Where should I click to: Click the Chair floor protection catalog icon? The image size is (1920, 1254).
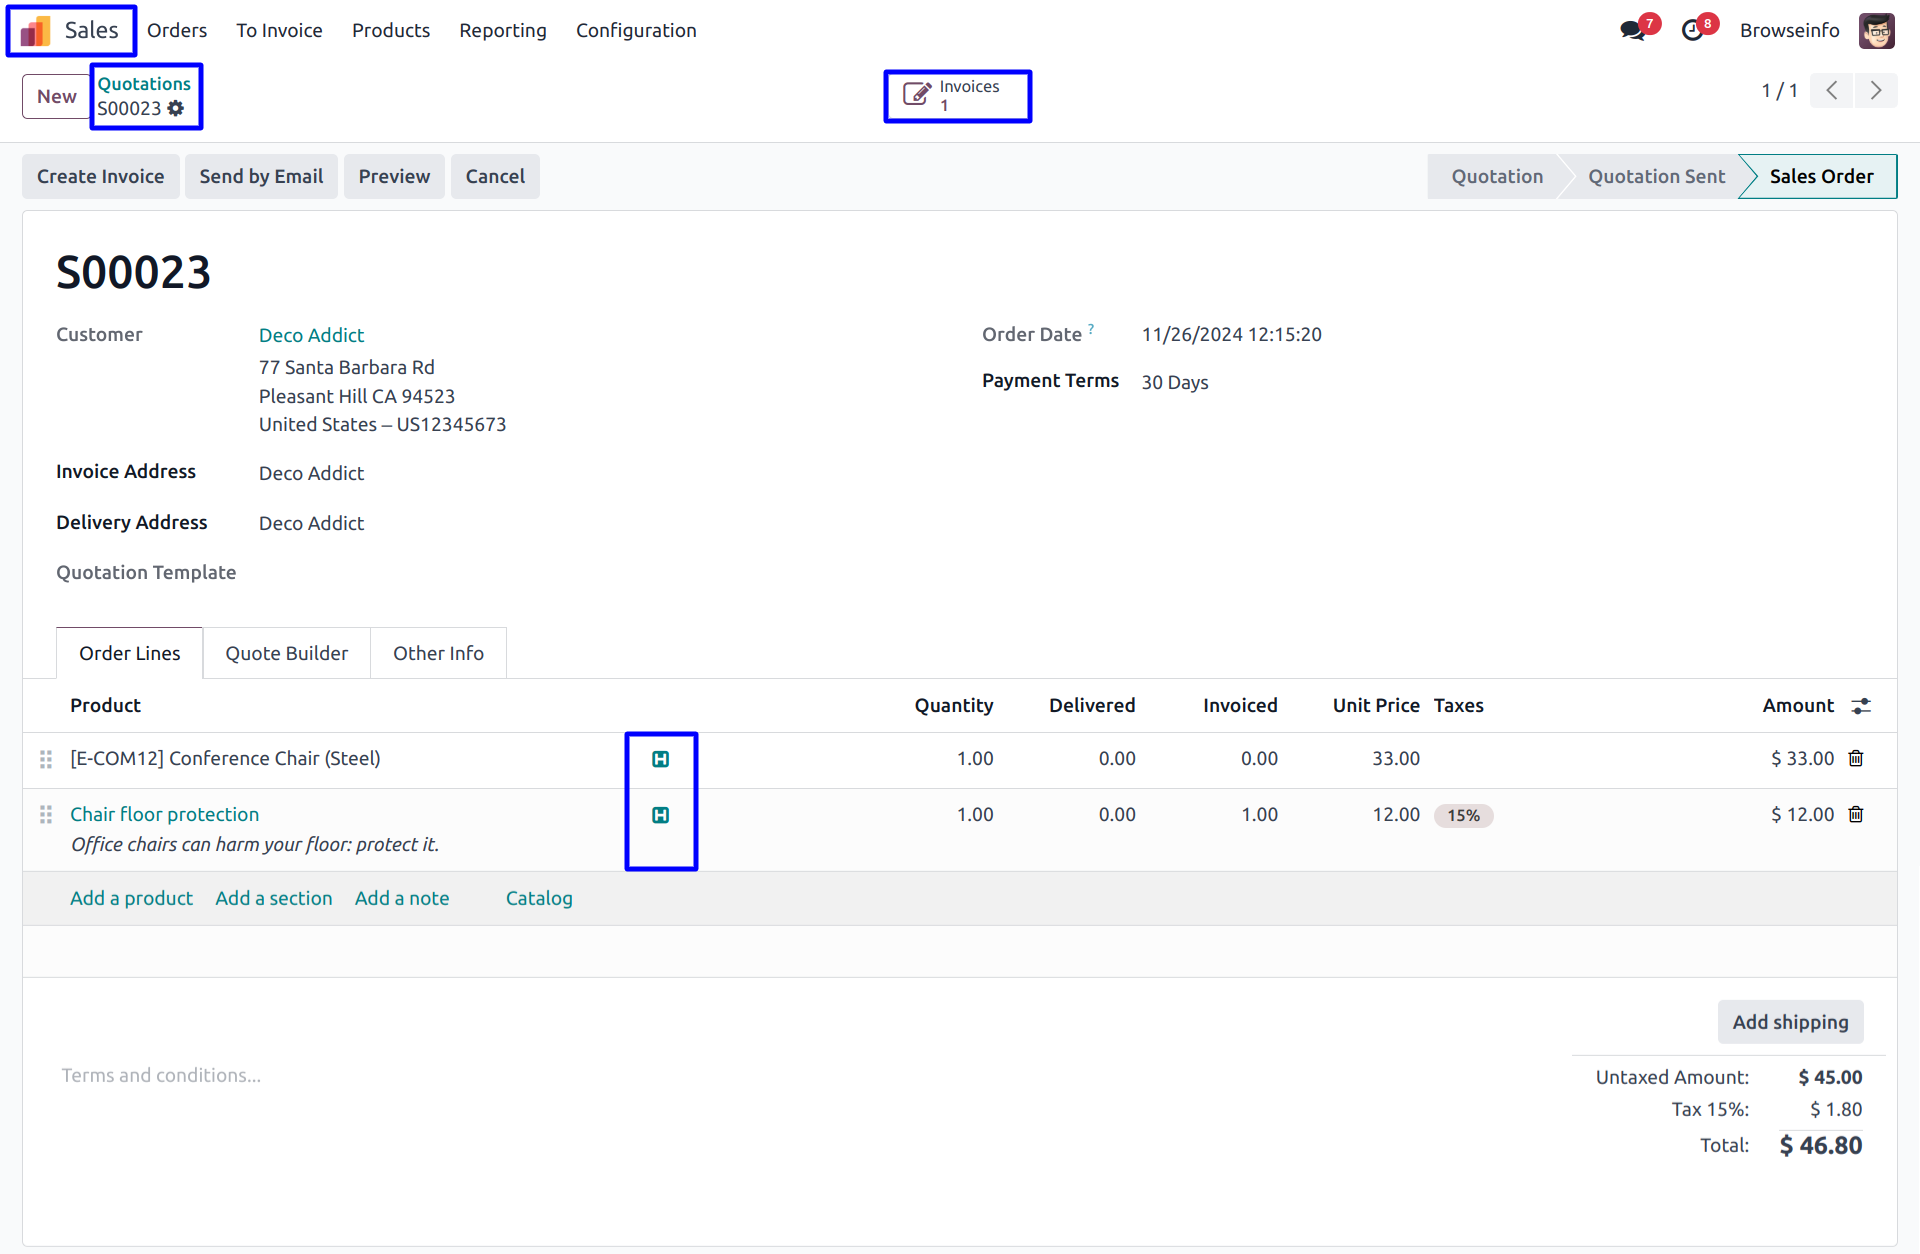(x=660, y=815)
